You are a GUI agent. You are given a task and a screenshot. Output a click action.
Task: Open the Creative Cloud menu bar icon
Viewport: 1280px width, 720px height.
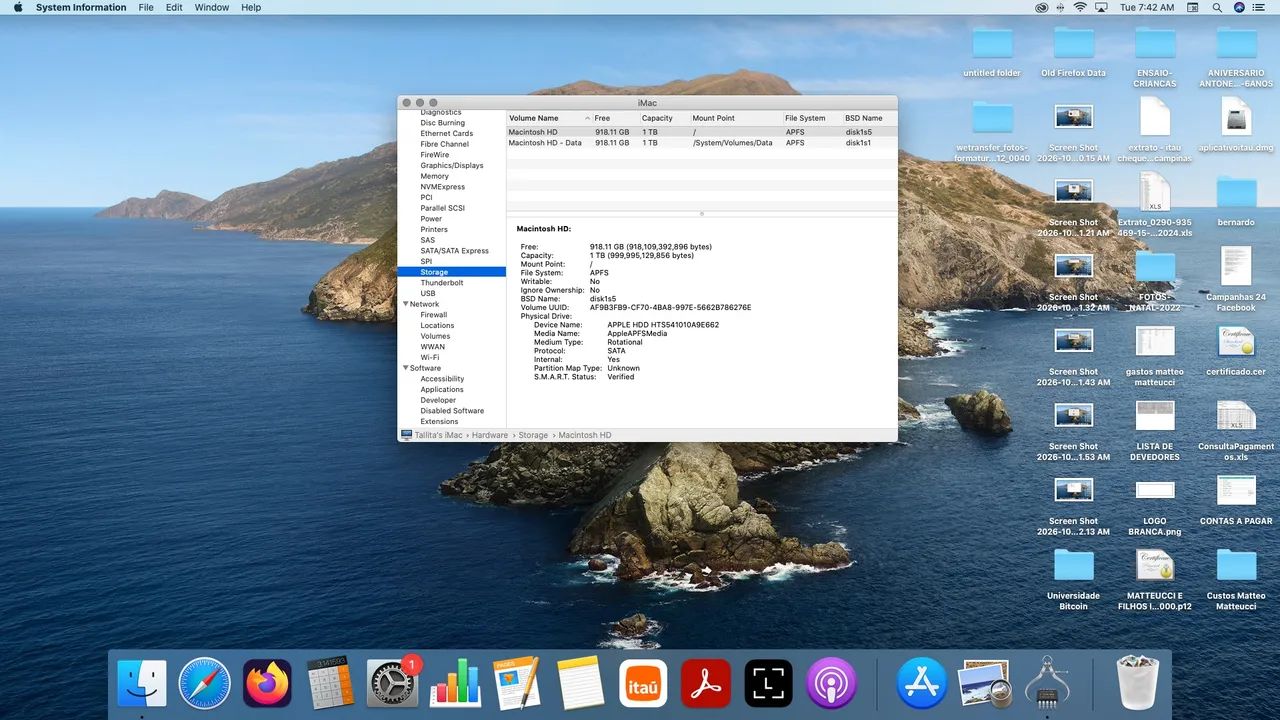click(1041, 7)
